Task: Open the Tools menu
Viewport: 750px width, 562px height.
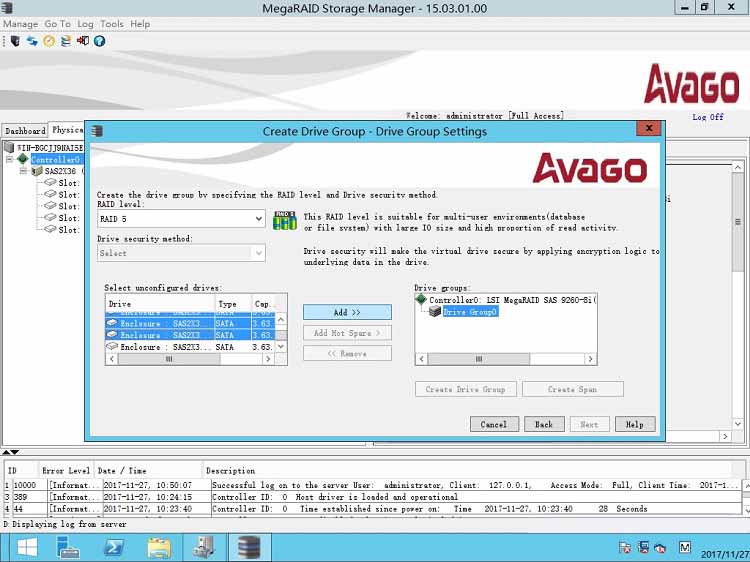Action: pyautogui.click(x=111, y=24)
